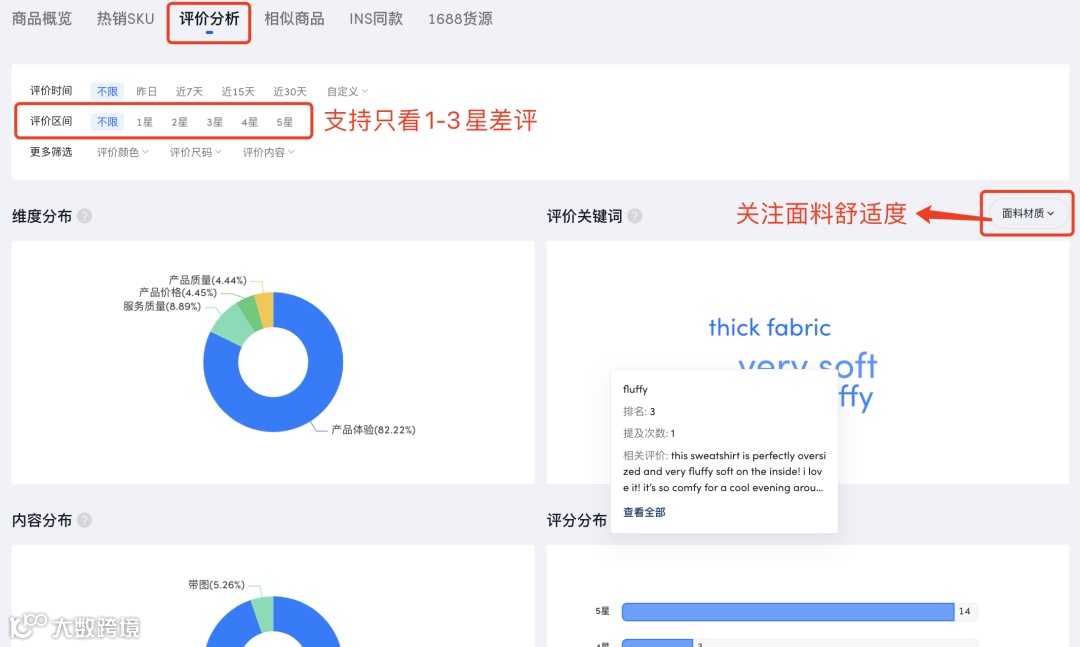
Task: Click the light green 服务质量 donut segment
Action: click(x=231, y=324)
